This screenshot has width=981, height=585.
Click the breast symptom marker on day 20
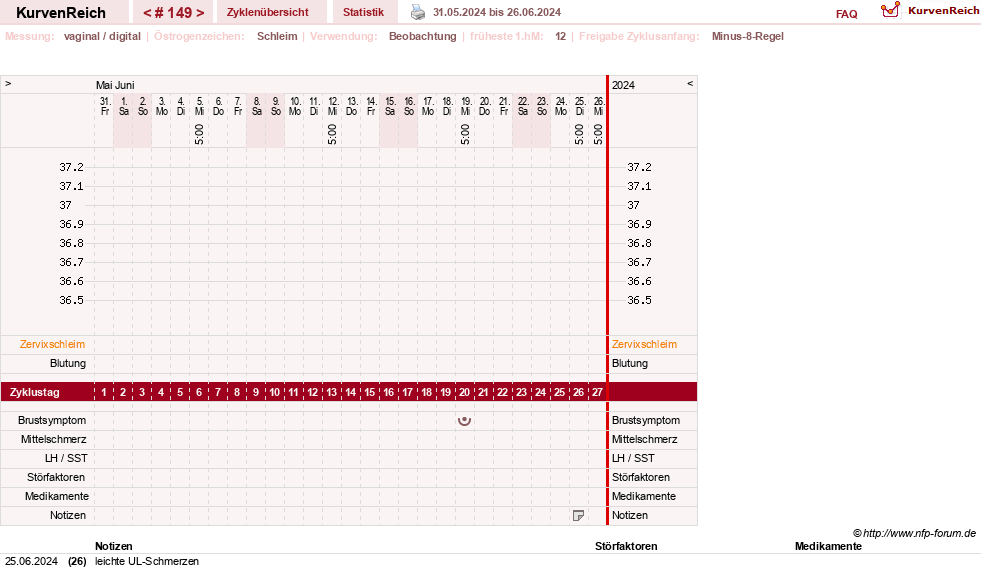pos(464,420)
